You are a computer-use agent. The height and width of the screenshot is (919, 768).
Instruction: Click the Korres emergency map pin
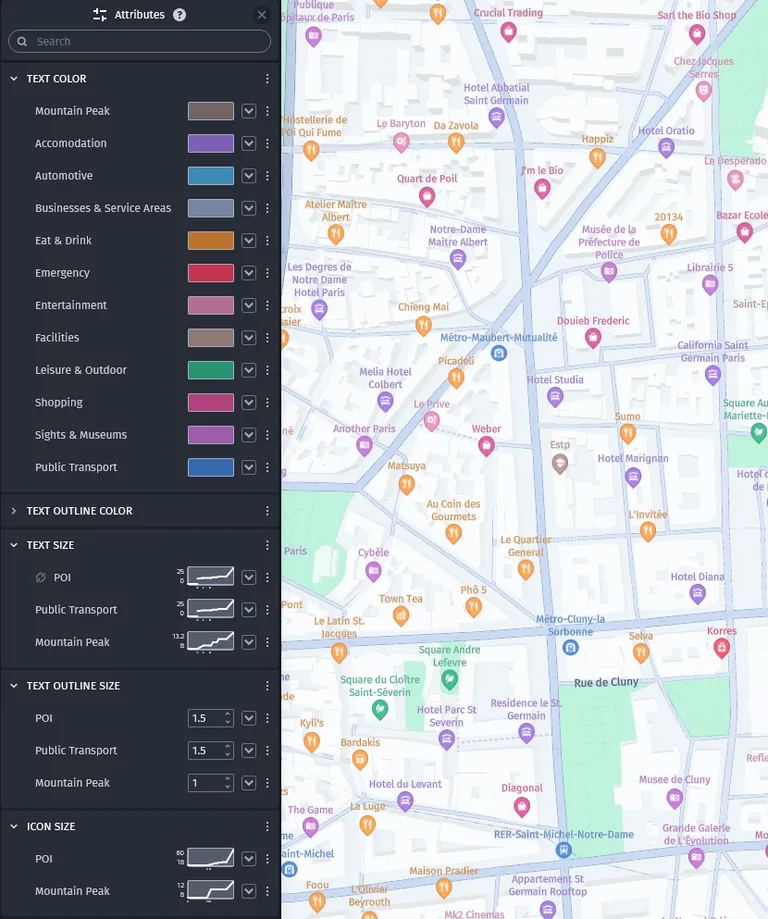point(722,648)
